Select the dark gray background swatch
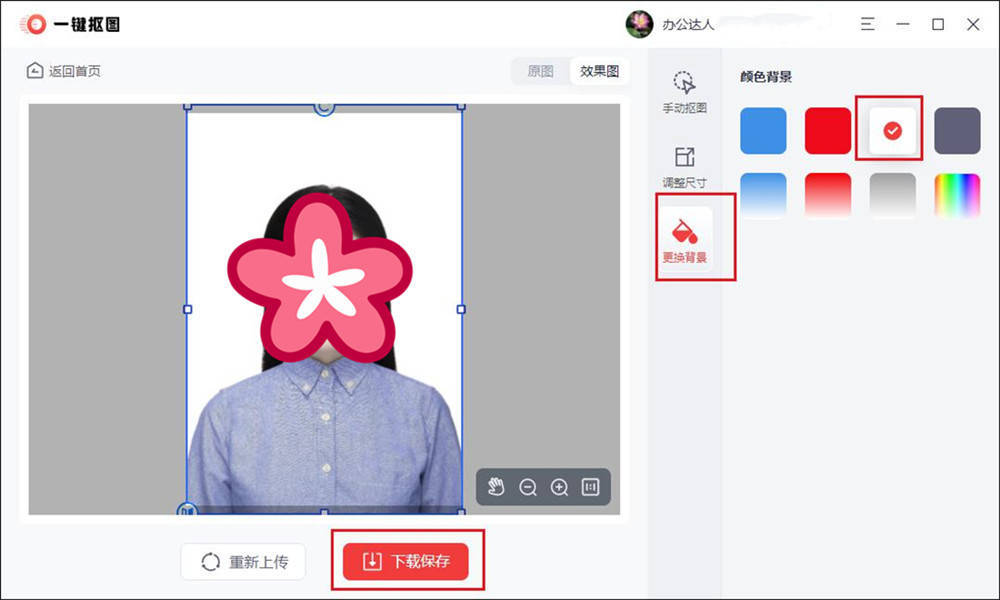1000x600 pixels. pyautogui.click(x=956, y=130)
